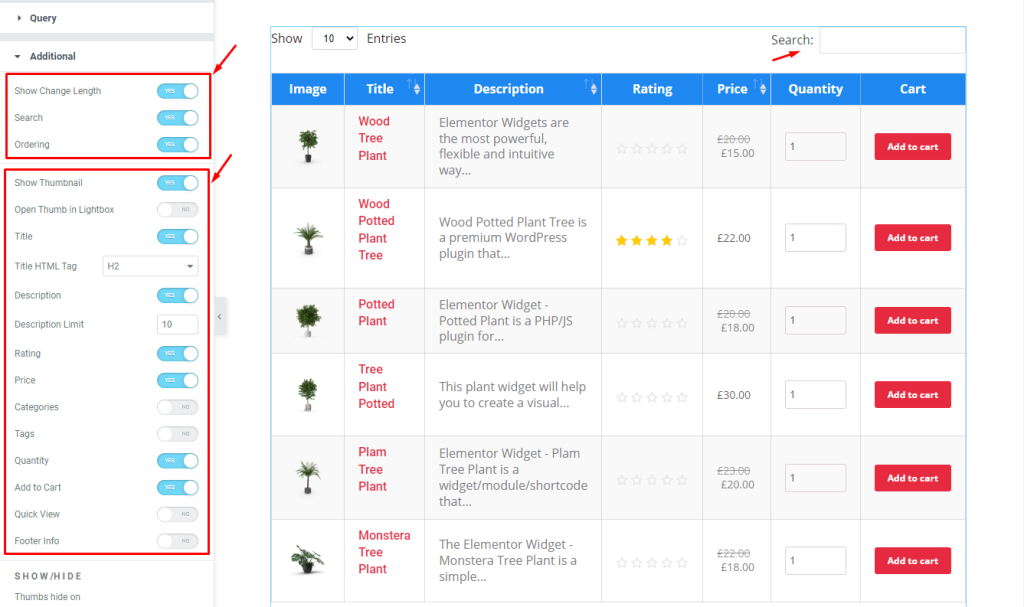Click star rating of Plam Tree Plant

[x=652, y=480]
